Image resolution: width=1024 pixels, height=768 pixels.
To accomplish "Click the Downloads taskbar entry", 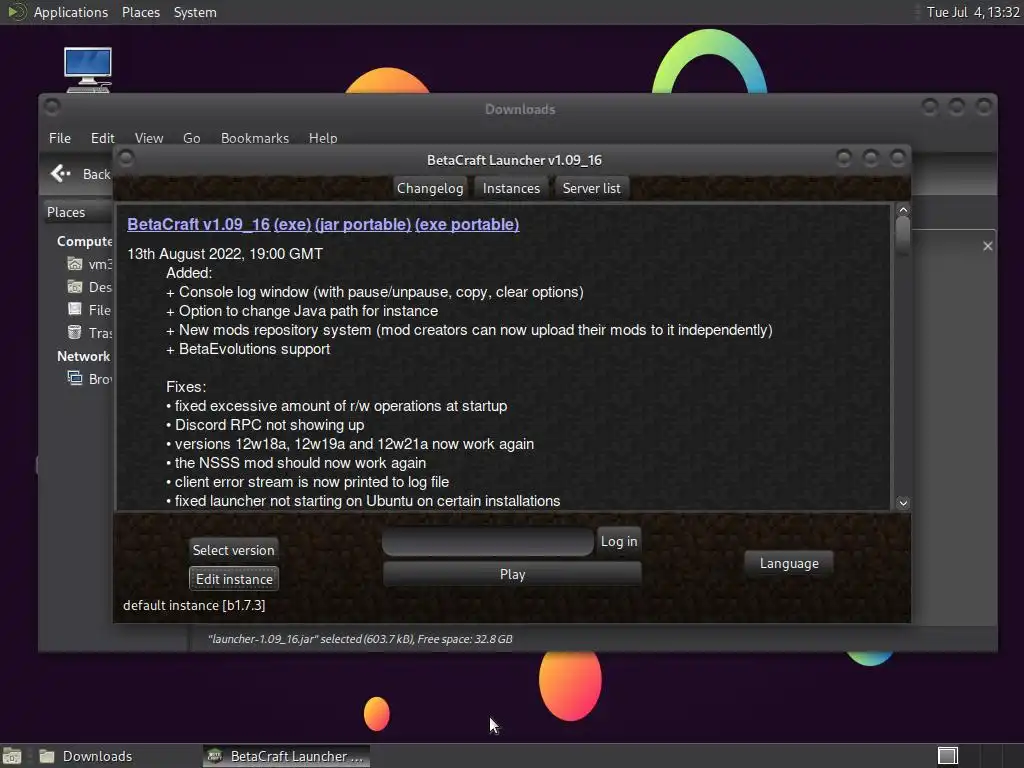I will pos(86,756).
